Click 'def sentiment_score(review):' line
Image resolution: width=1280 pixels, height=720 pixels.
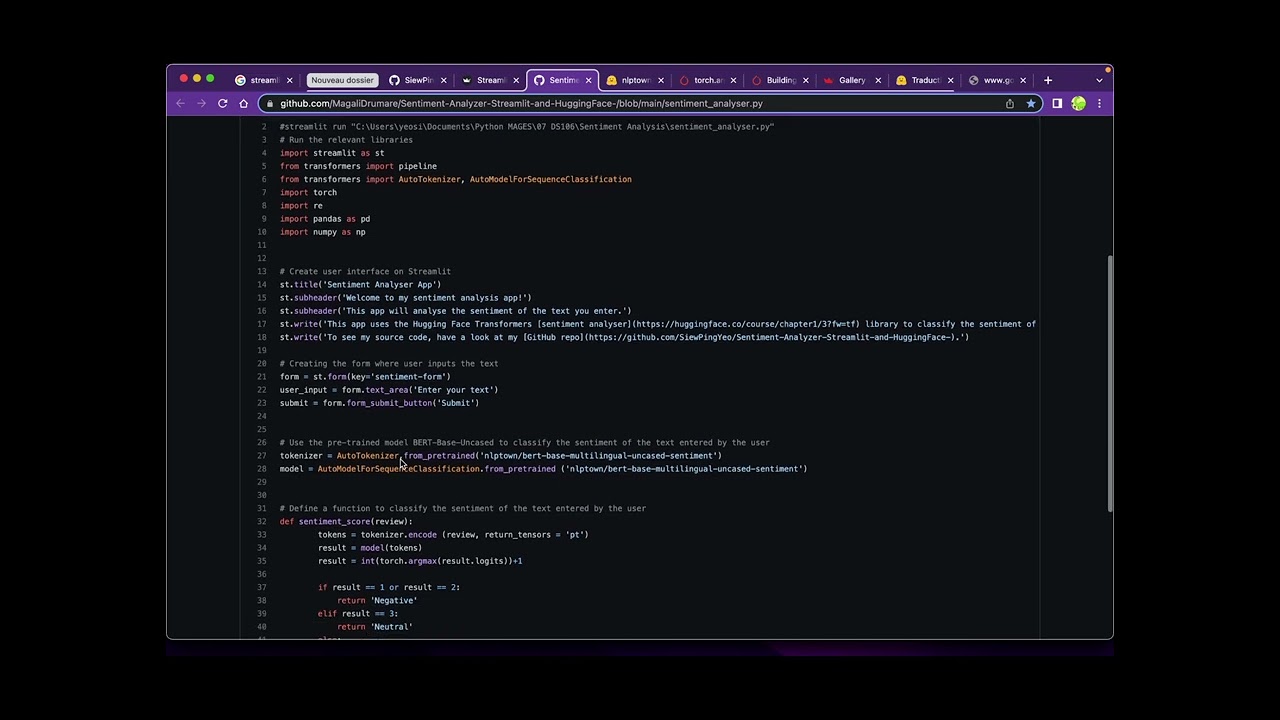tap(346, 522)
